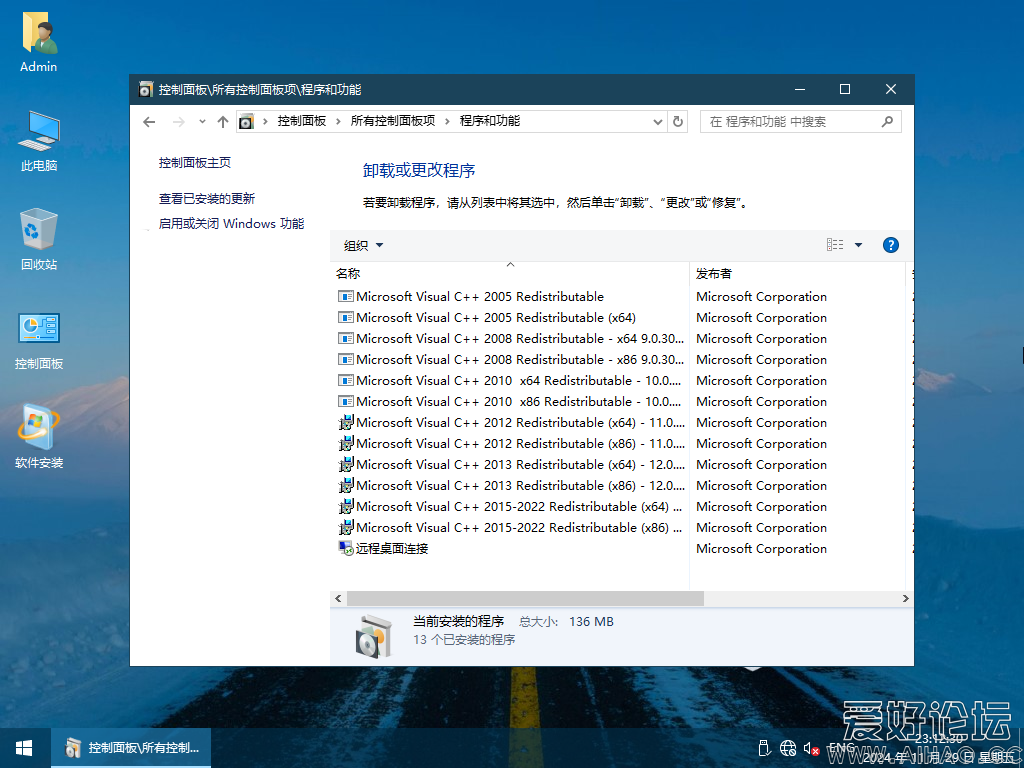Screen dimensions: 1024x768
Task: Click the 13 个已安装的程序 status text
Action: pyautogui.click(x=464, y=640)
